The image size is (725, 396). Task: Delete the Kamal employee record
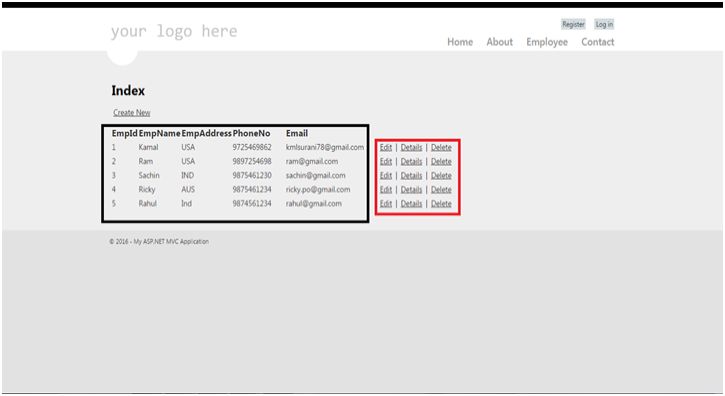[441, 148]
